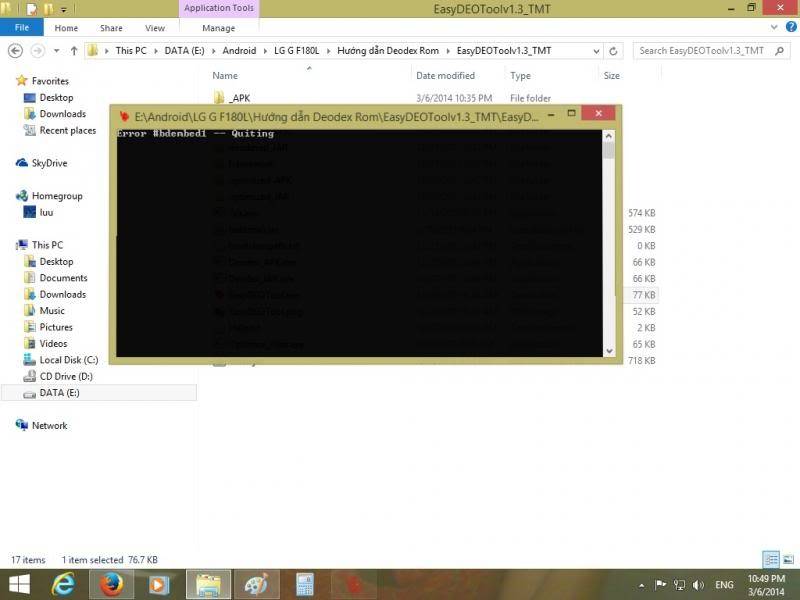
Task: Click the Forward navigation arrow
Action: pyautogui.click(x=37, y=51)
